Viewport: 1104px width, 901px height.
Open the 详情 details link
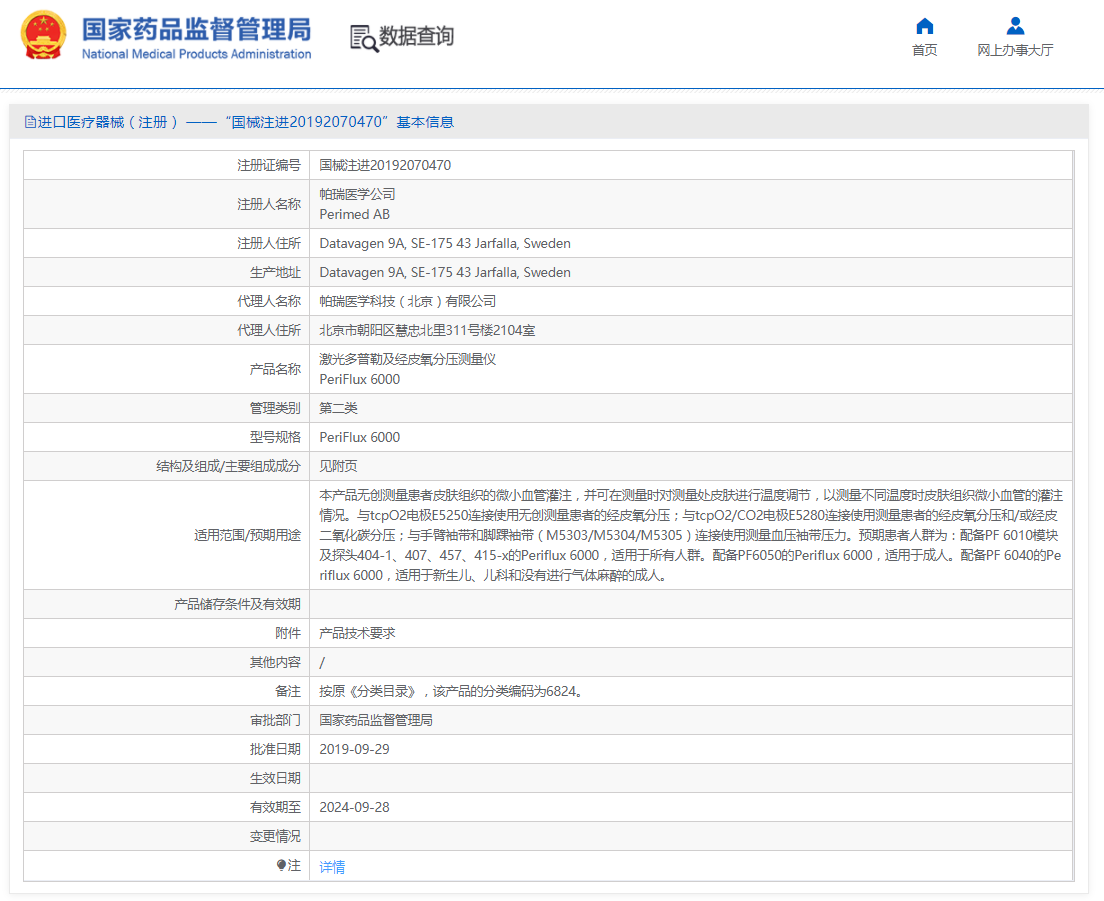(x=332, y=867)
